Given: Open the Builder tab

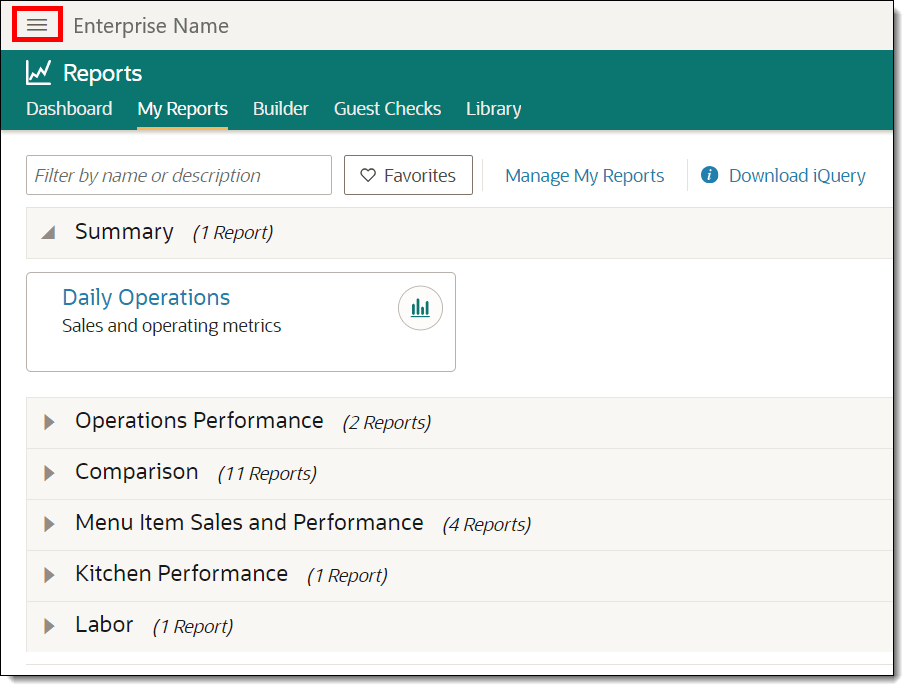Looking at the screenshot, I should point(281,109).
